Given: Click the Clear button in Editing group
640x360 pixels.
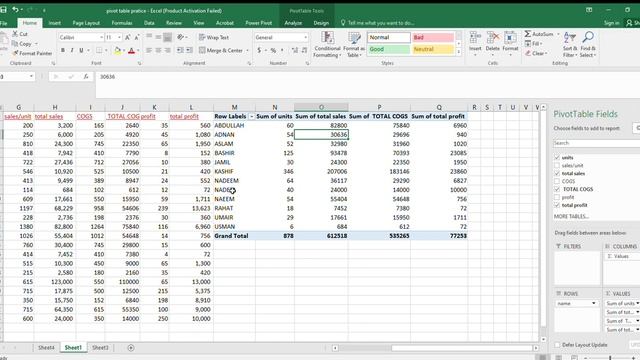Looking at the screenshot, I should (x=536, y=53).
